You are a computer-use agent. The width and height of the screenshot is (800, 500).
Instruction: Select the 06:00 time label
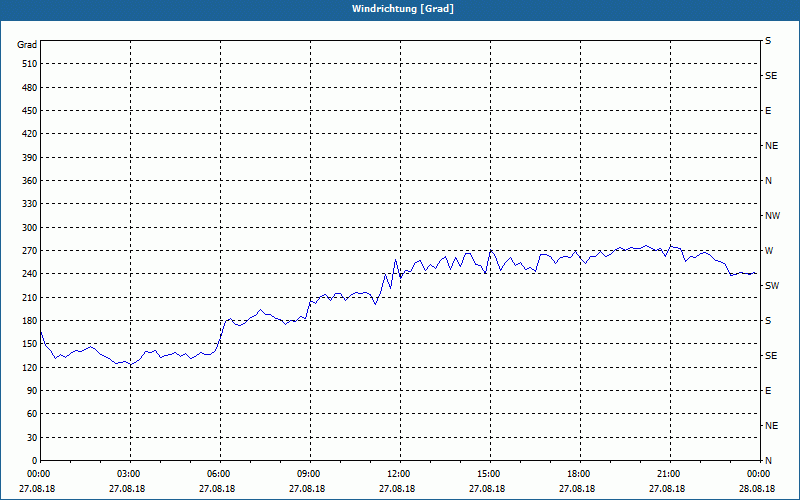pos(218,474)
